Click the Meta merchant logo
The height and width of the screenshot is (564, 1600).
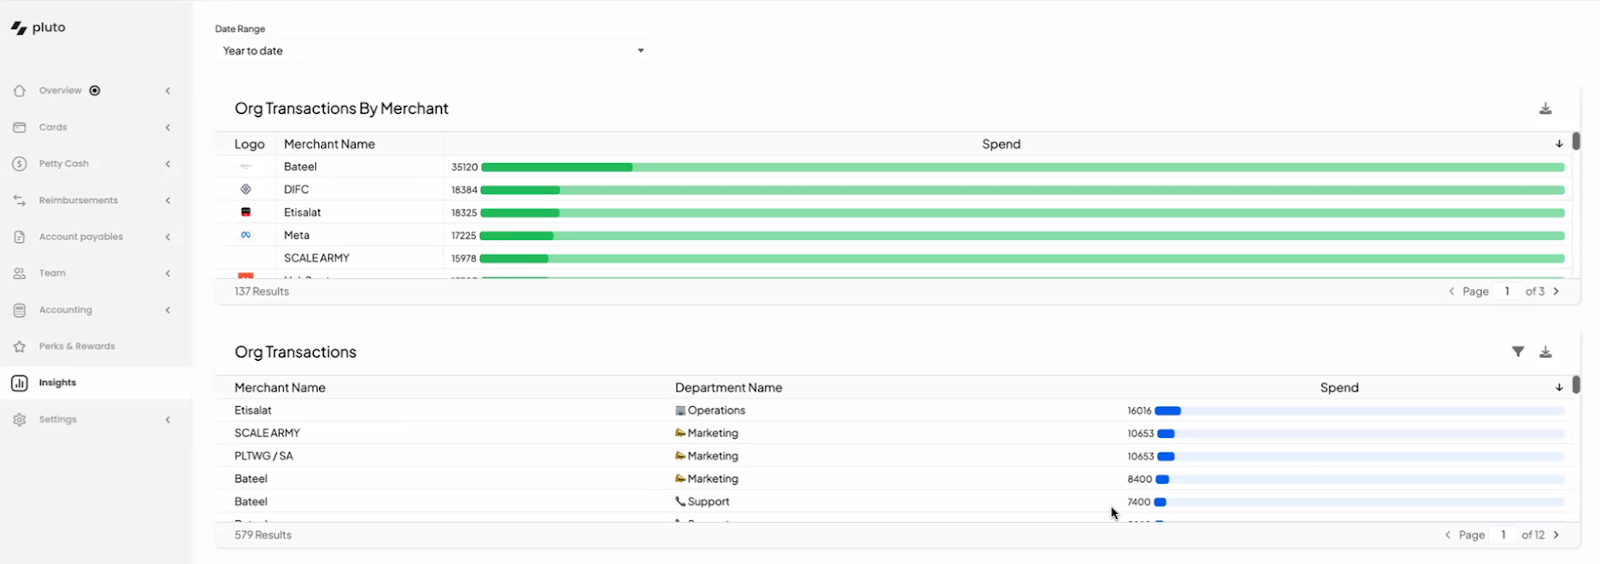(246, 235)
